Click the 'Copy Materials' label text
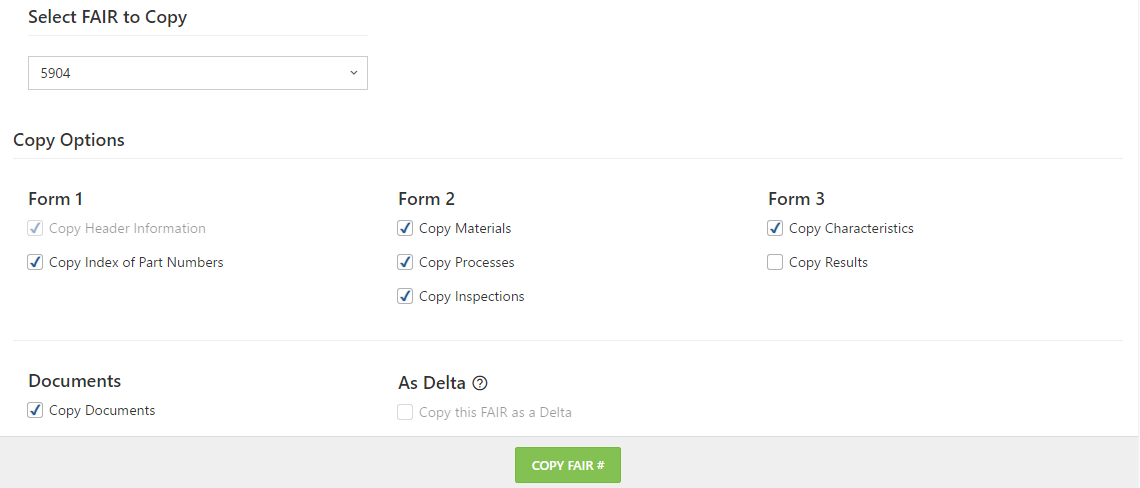This screenshot has height=488, width=1140. point(465,228)
